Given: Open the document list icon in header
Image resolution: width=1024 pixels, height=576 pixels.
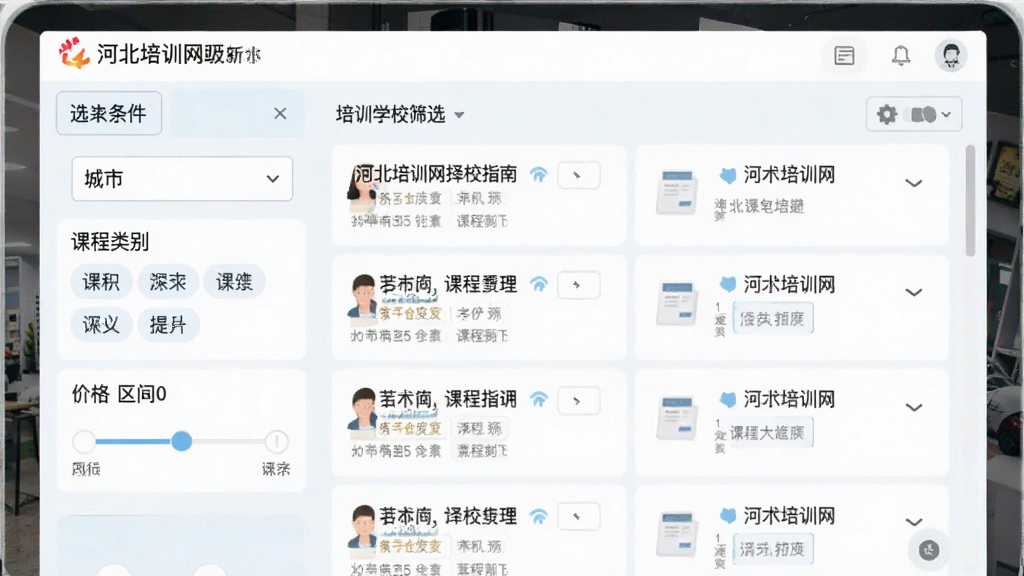Looking at the screenshot, I should tap(844, 56).
